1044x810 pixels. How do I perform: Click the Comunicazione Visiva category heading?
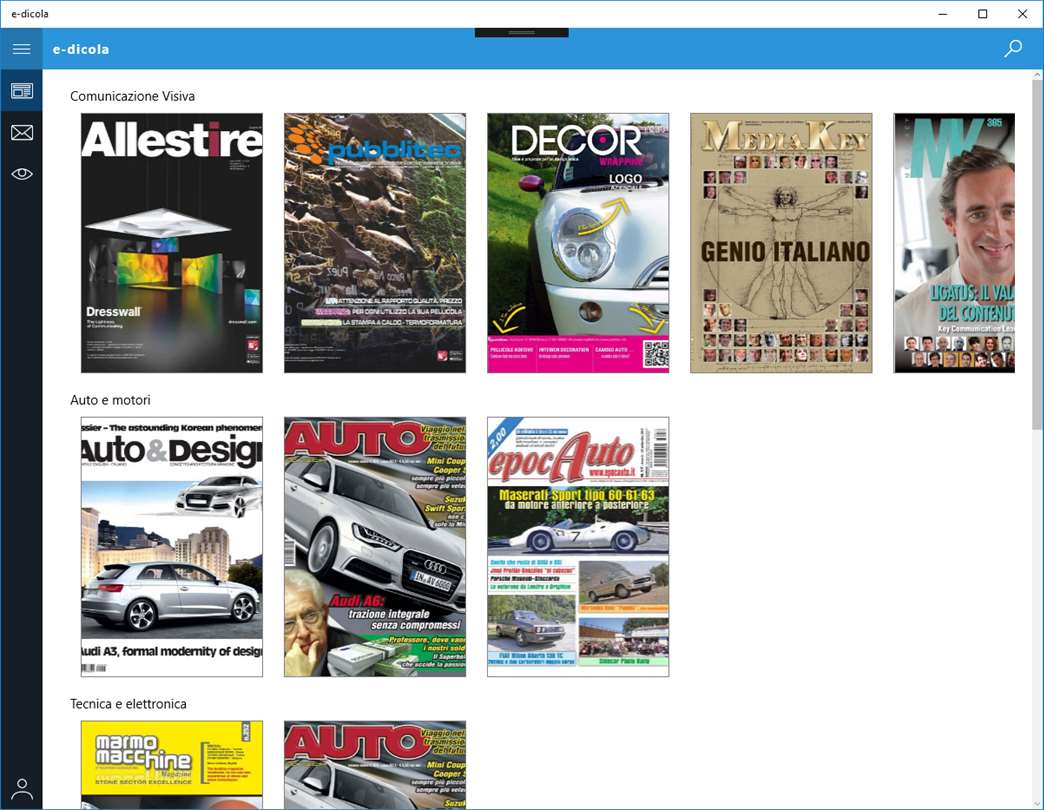132,97
